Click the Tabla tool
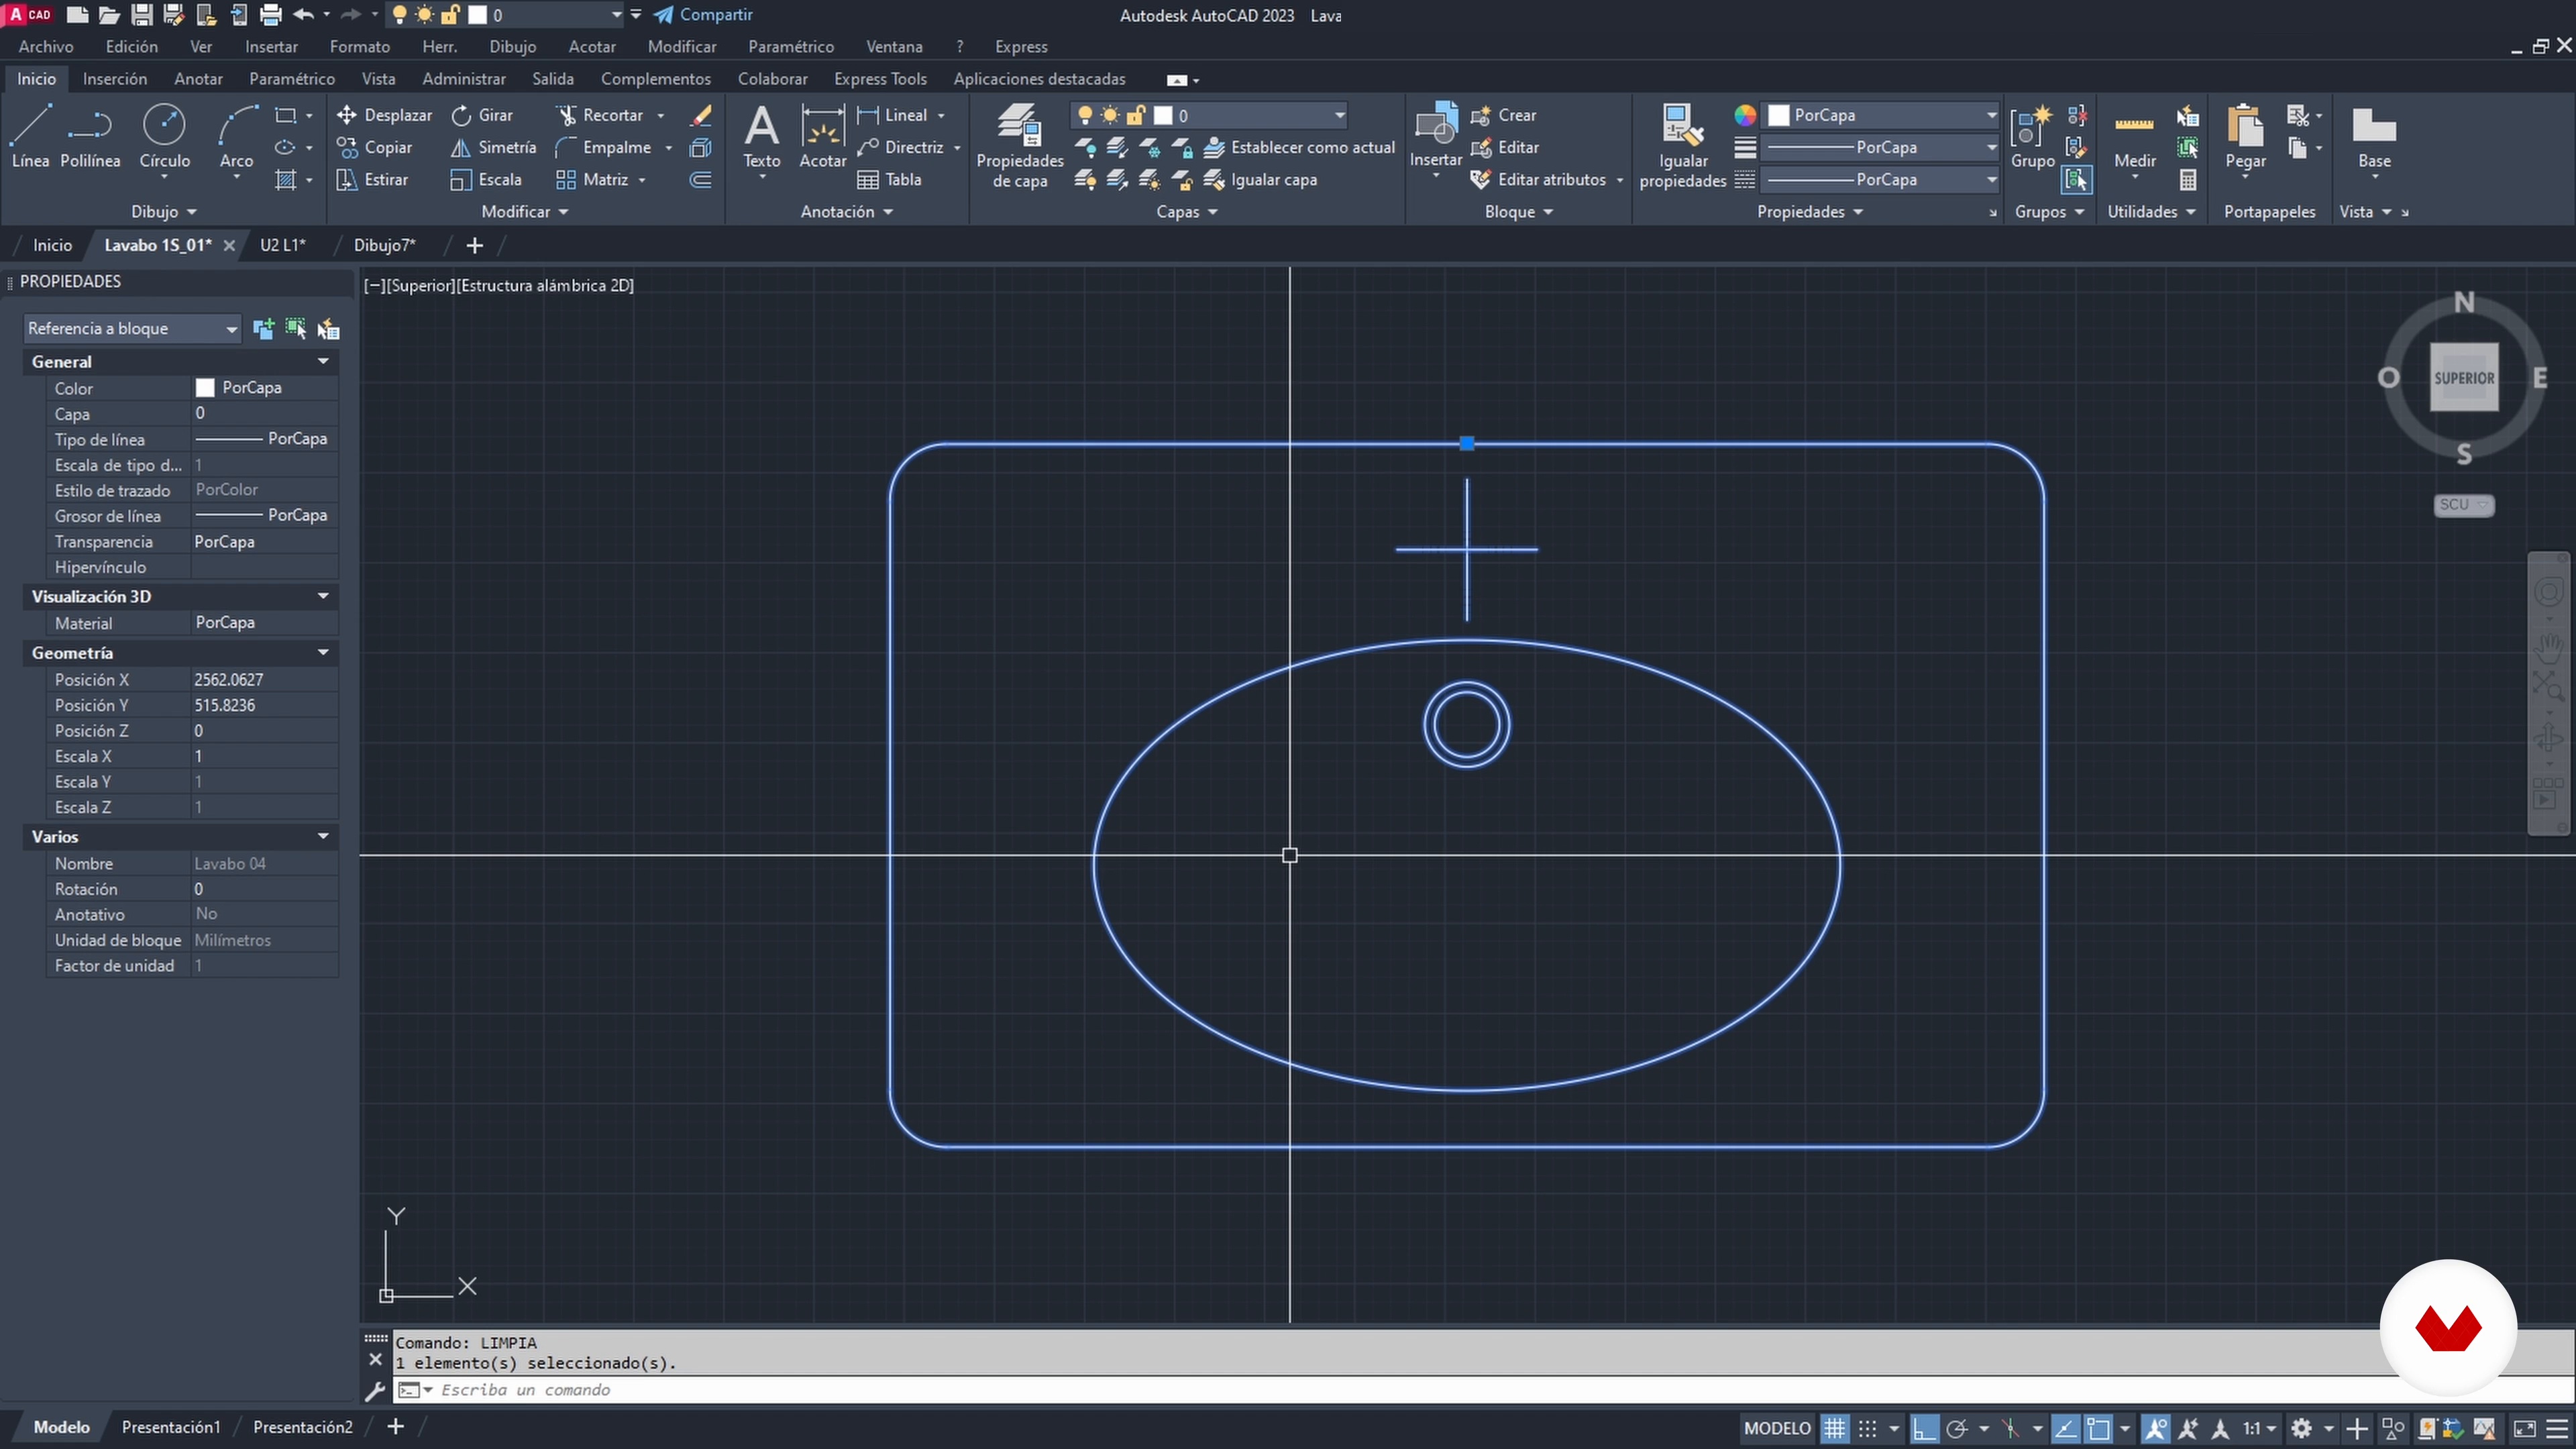The image size is (2576, 1449). (x=889, y=179)
